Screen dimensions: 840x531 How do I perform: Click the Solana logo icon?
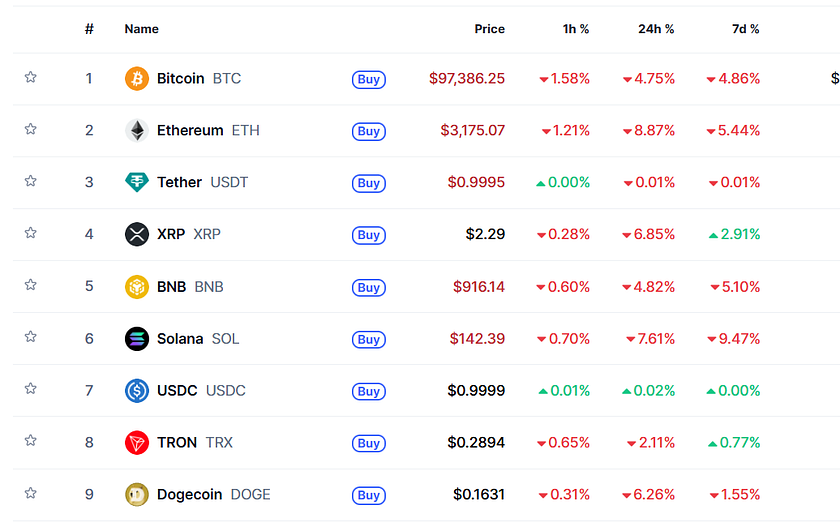click(x=137, y=339)
